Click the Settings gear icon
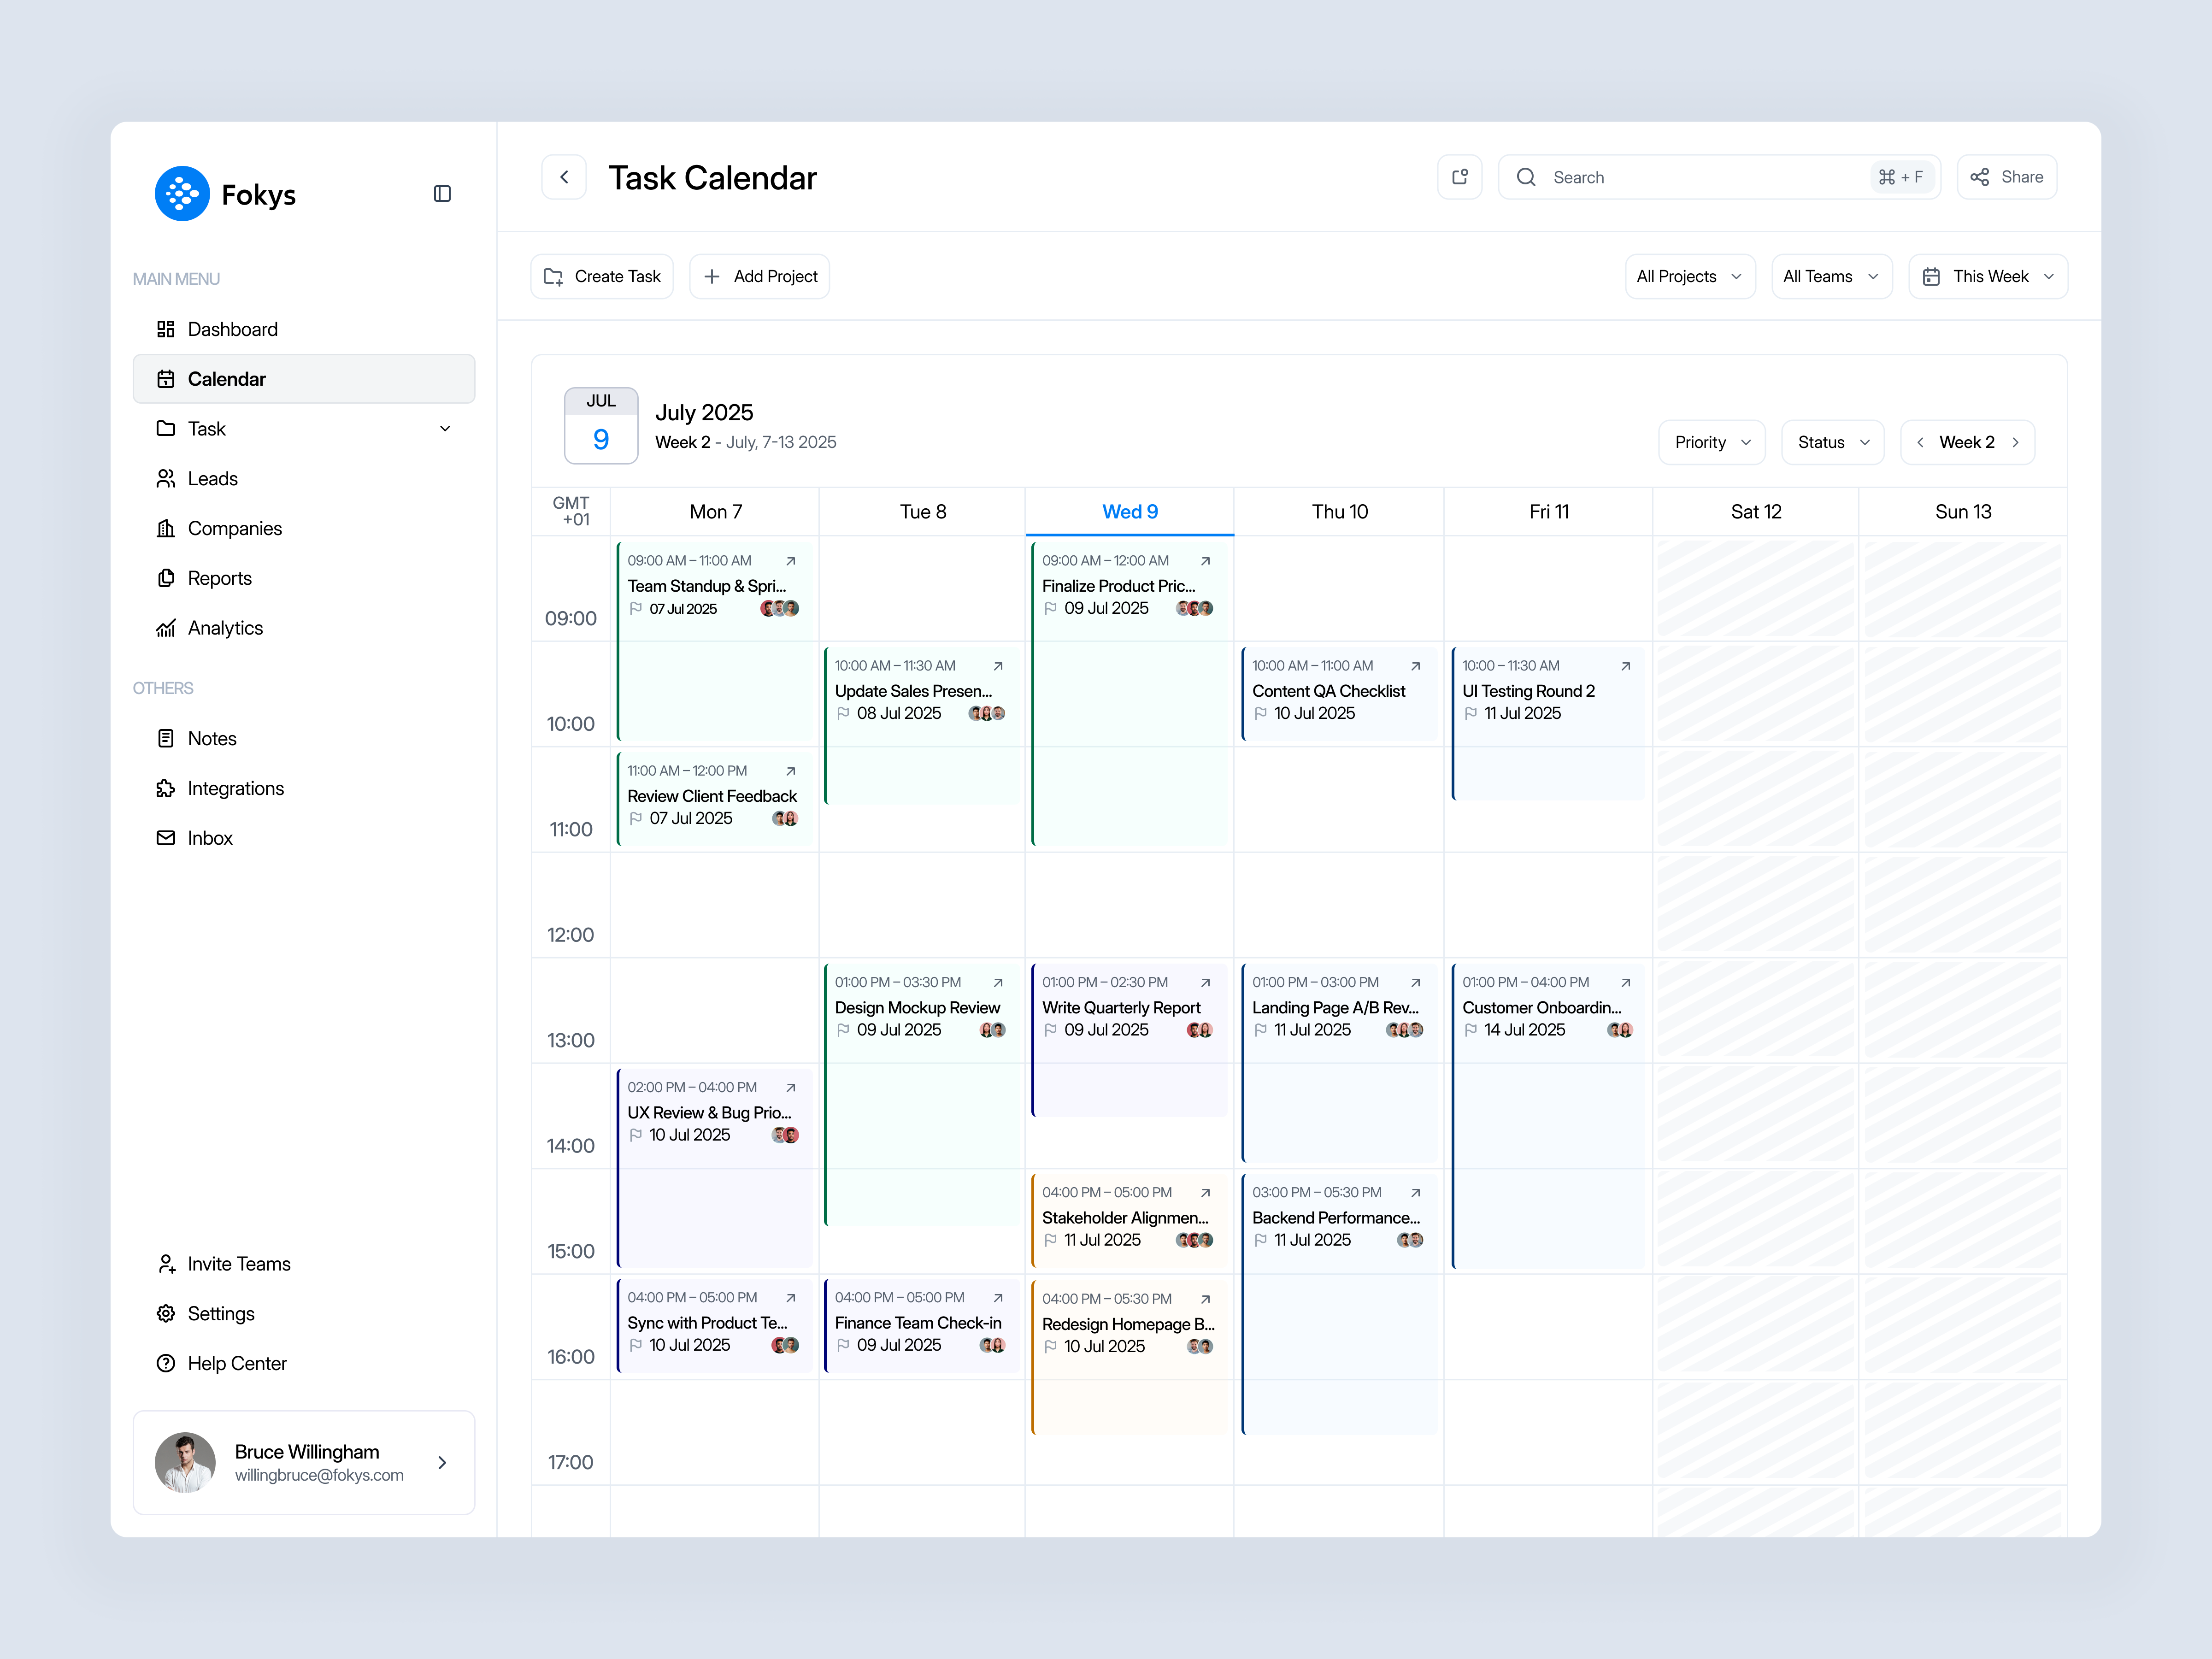The height and width of the screenshot is (1659, 2212). point(166,1313)
